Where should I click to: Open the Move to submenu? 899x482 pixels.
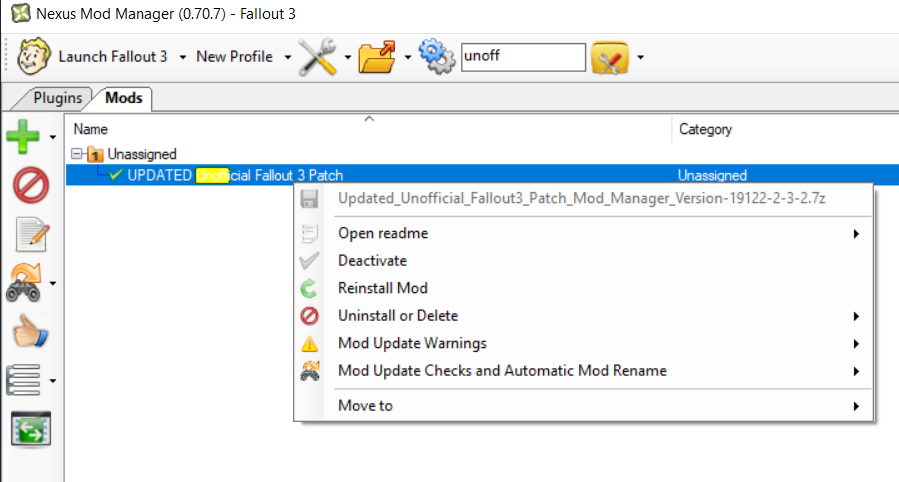pyautogui.click(x=584, y=406)
